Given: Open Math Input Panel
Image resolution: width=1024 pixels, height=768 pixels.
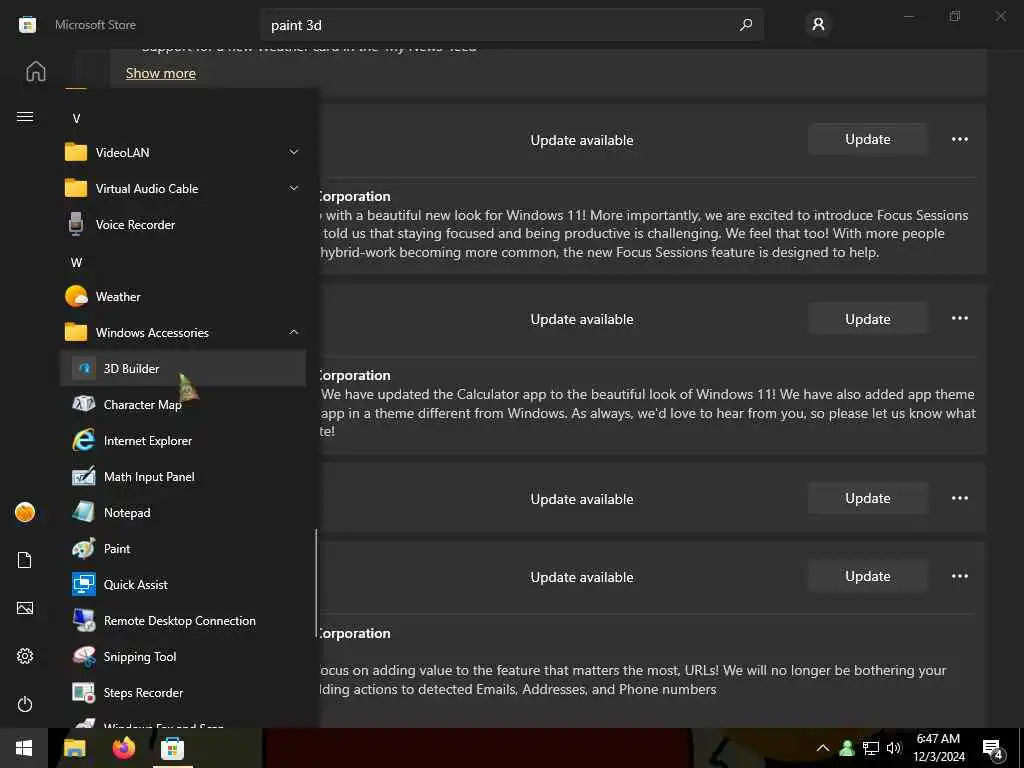Looking at the screenshot, I should tap(183, 477).
